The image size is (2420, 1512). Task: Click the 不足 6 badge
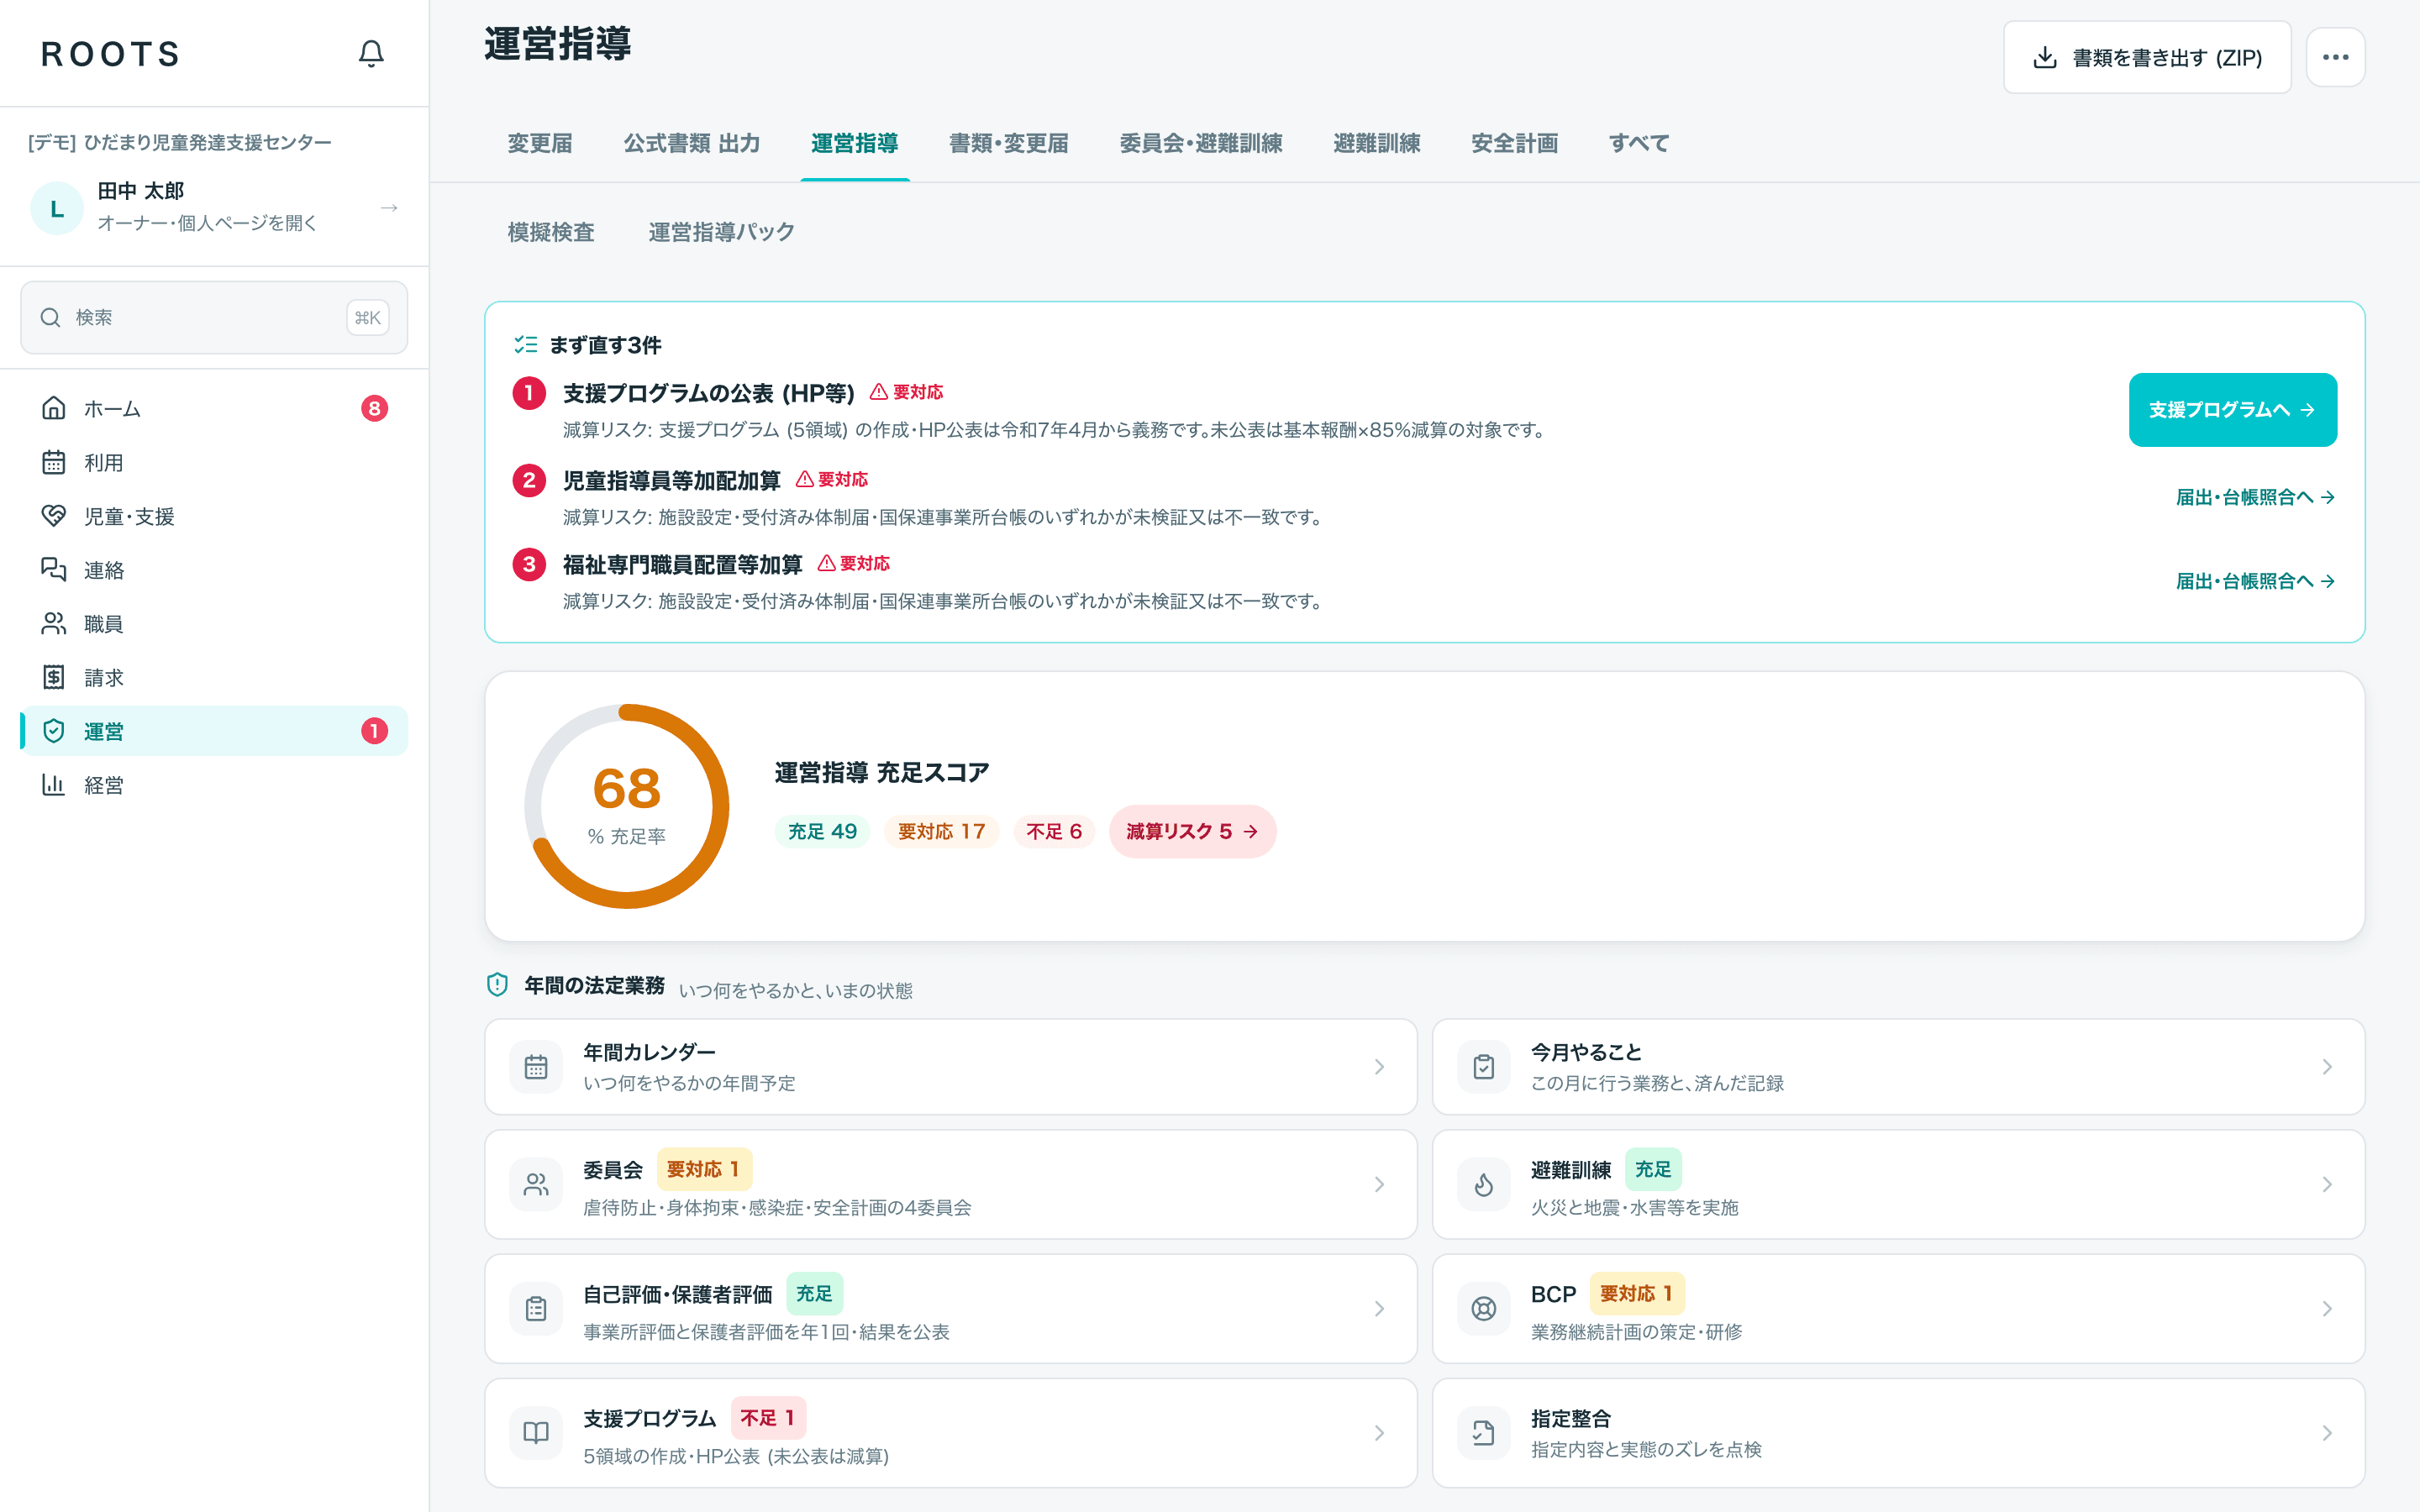[x=1054, y=831]
